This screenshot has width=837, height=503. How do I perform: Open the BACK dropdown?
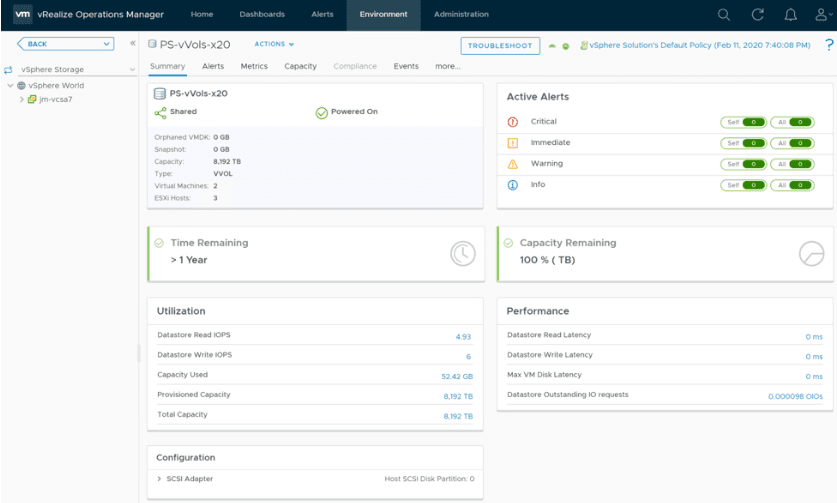[x=66, y=44]
